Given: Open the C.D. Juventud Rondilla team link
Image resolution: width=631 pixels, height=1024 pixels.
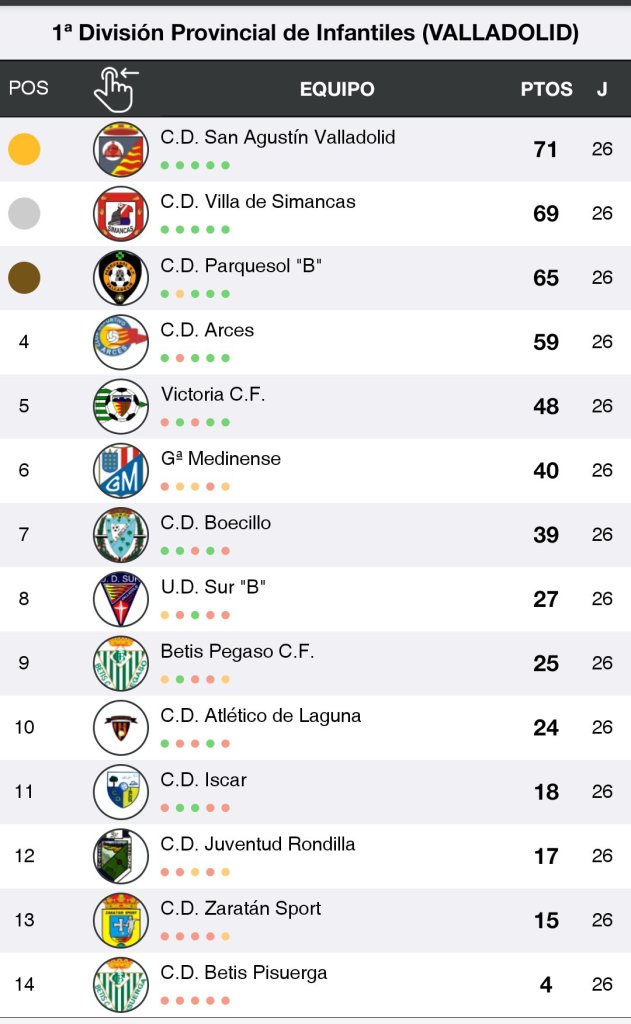Looking at the screenshot, I should coord(257,844).
